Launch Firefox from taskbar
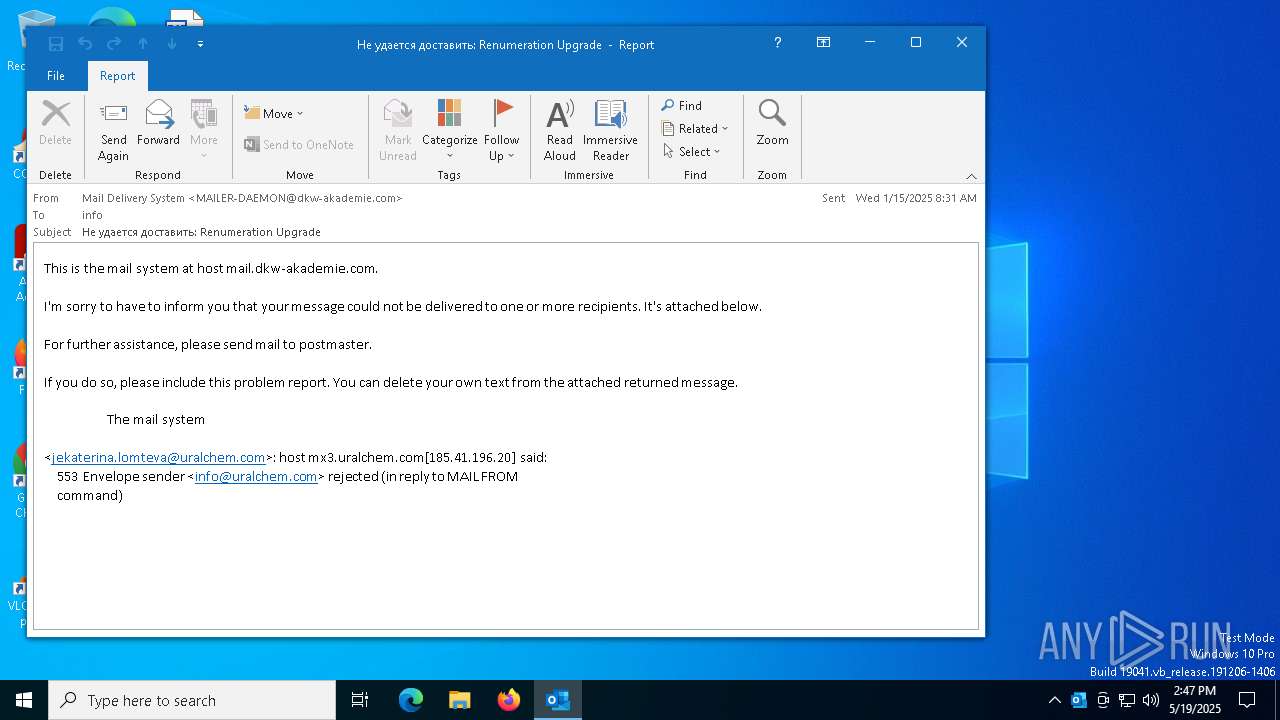This screenshot has height=720, width=1280. point(509,700)
